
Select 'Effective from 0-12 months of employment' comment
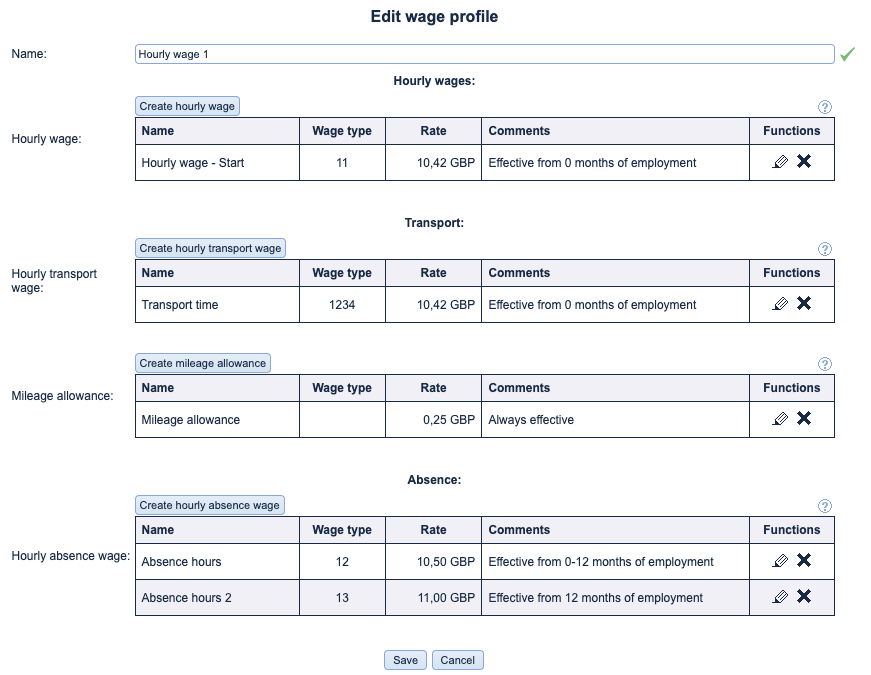click(601, 562)
